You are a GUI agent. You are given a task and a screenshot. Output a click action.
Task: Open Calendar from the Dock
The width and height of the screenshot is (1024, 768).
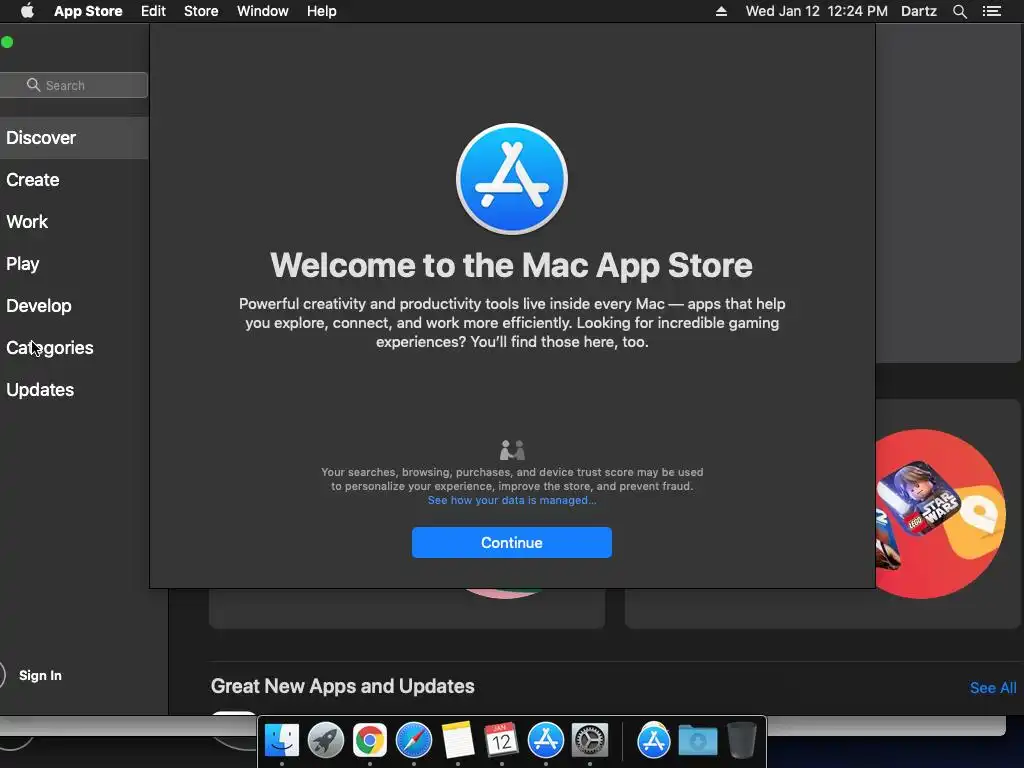[x=502, y=741]
